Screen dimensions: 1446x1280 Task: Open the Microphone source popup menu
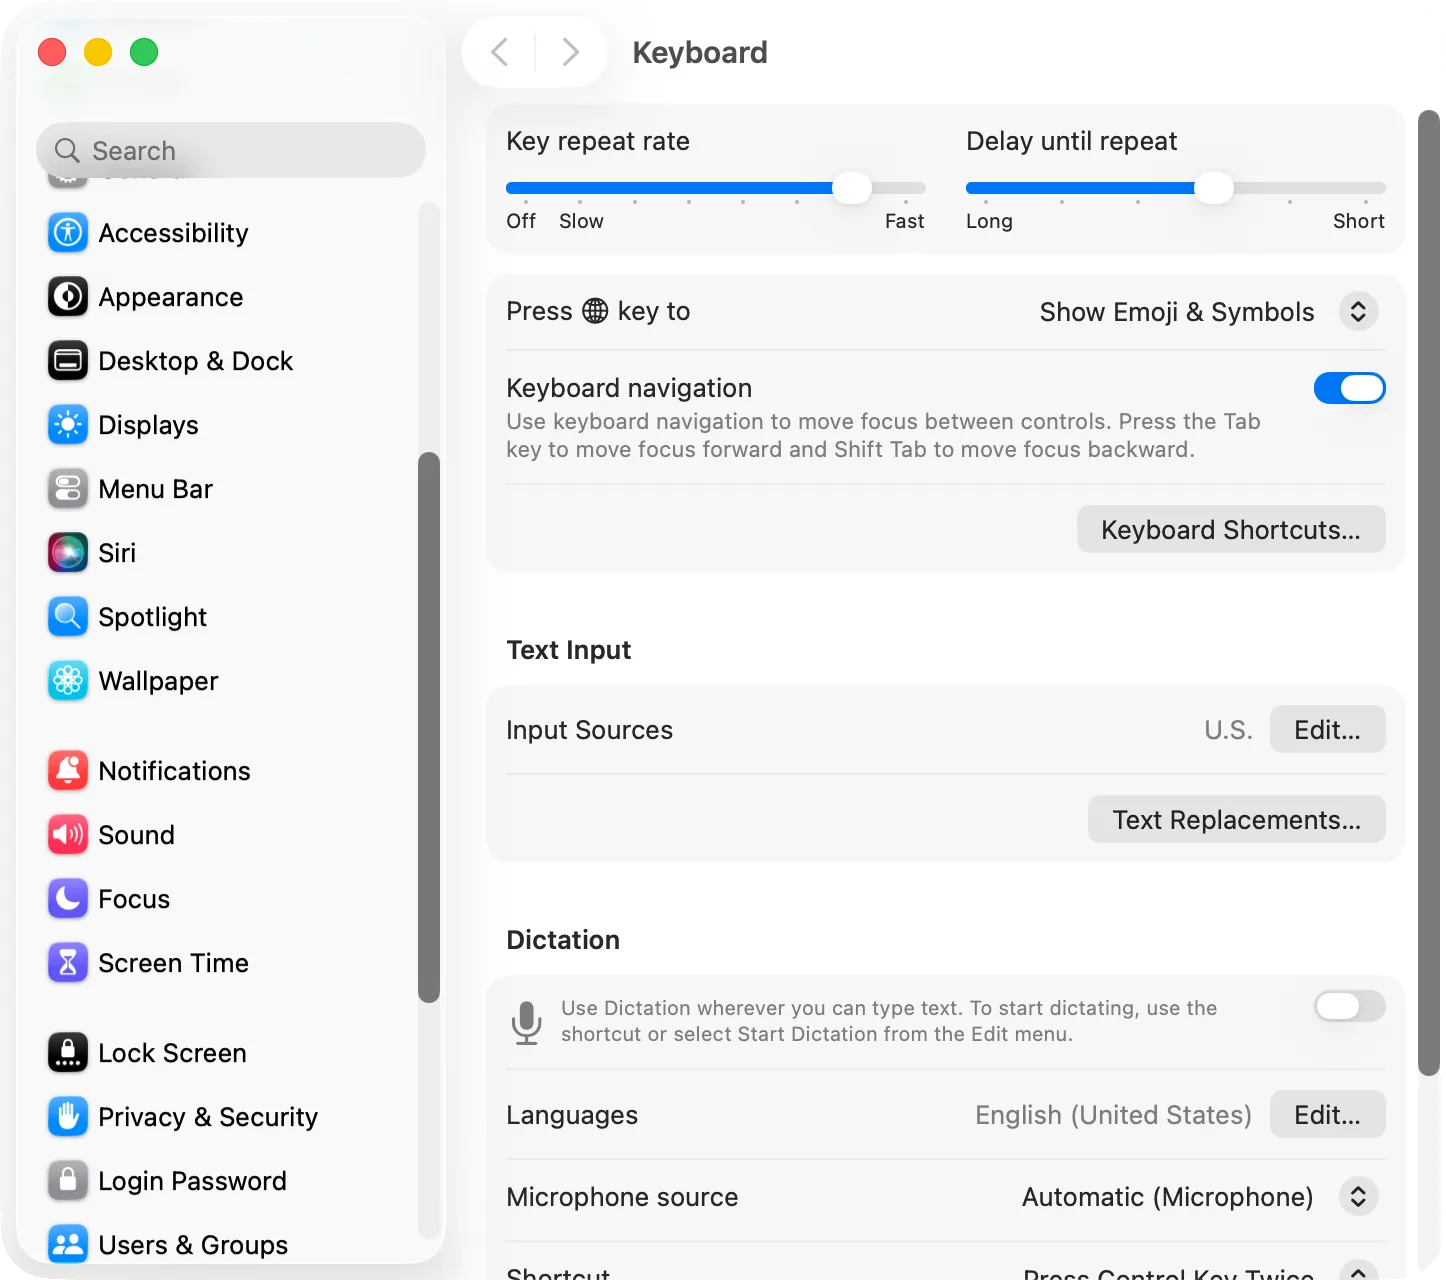pos(1358,1197)
